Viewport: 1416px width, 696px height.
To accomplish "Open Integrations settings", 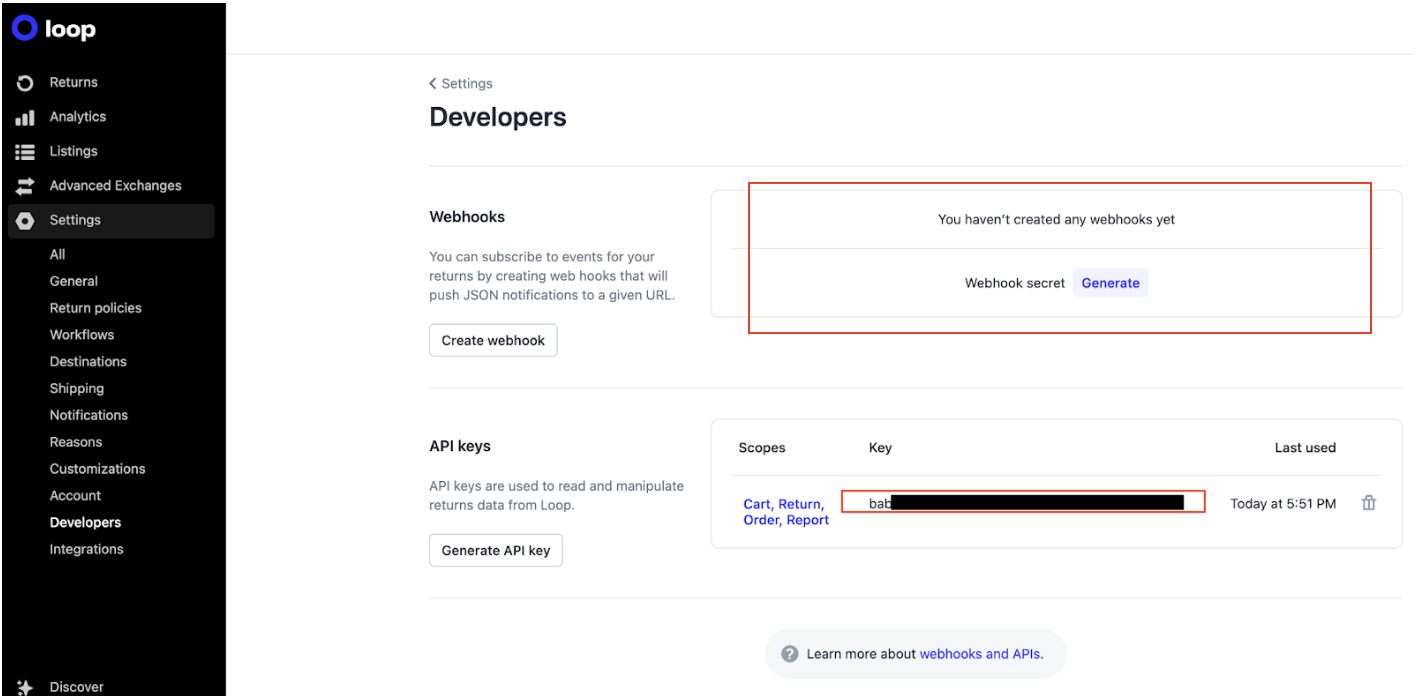I will tap(87, 549).
